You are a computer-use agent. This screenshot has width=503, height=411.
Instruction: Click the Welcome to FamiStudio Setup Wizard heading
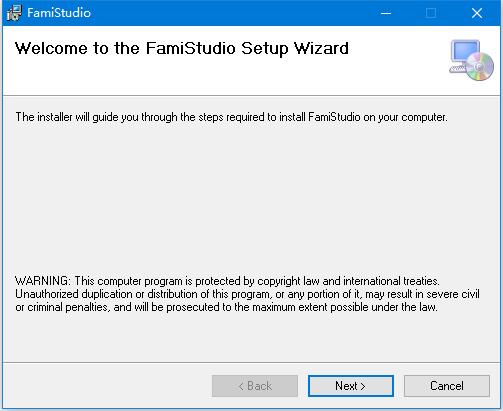pyautogui.click(x=182, y=49)
